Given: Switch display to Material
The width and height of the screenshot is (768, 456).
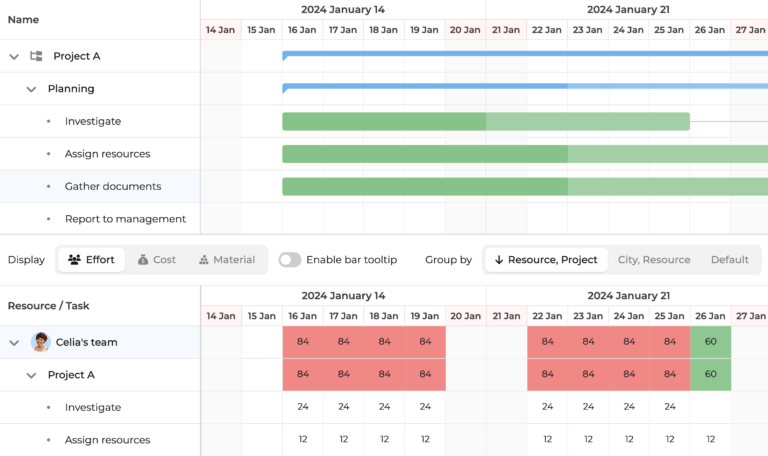Looking at the screenshot, I should 226,260.
